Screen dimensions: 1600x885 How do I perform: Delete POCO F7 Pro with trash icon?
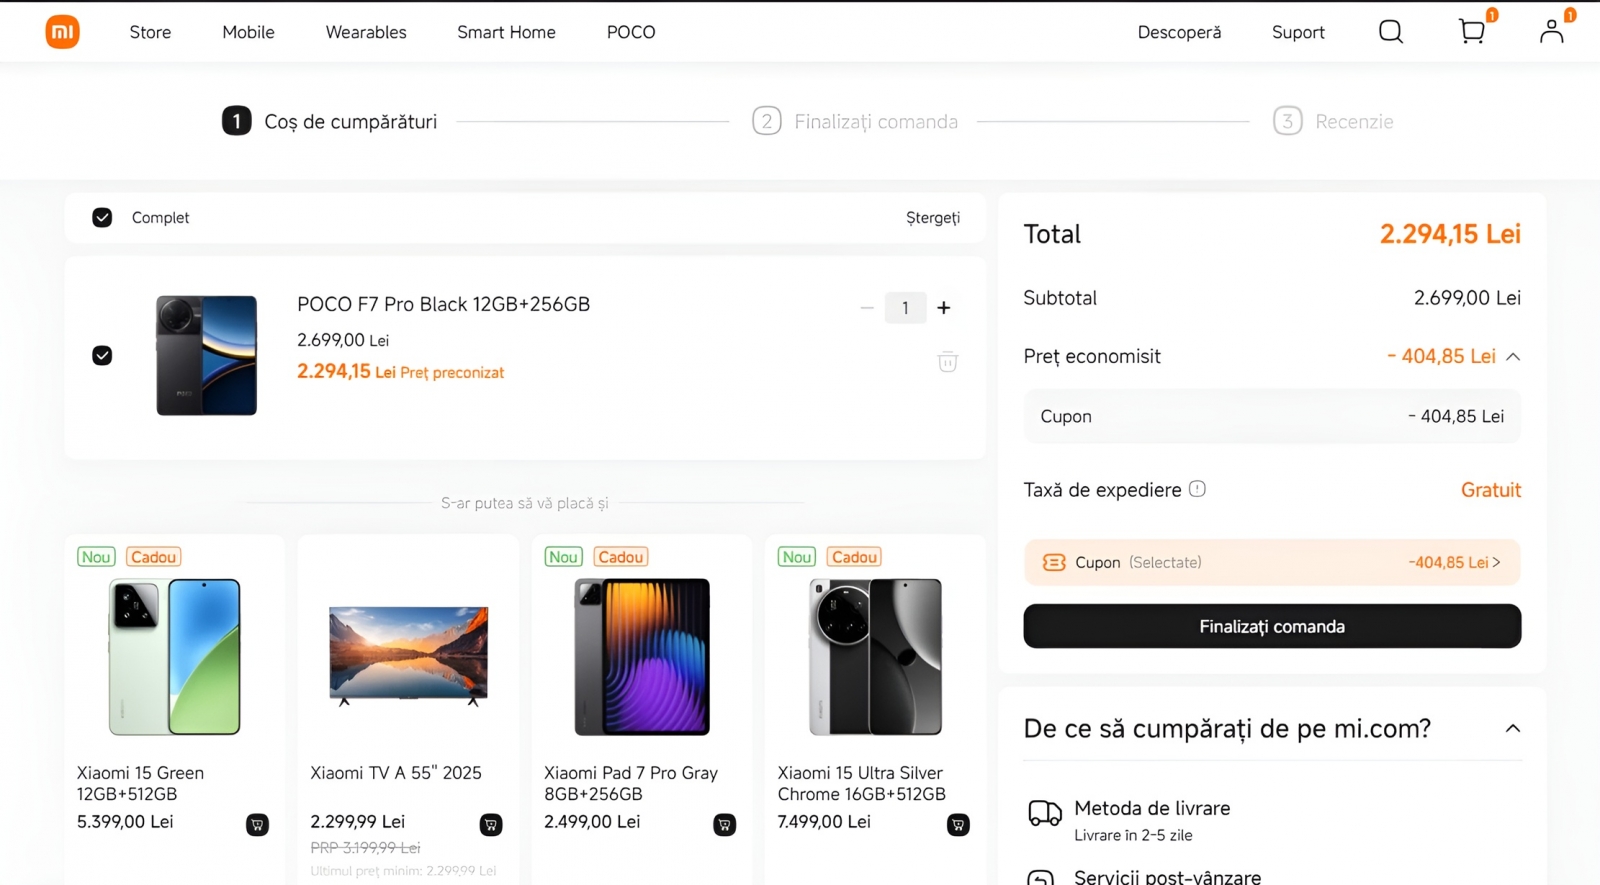(947, 362)
